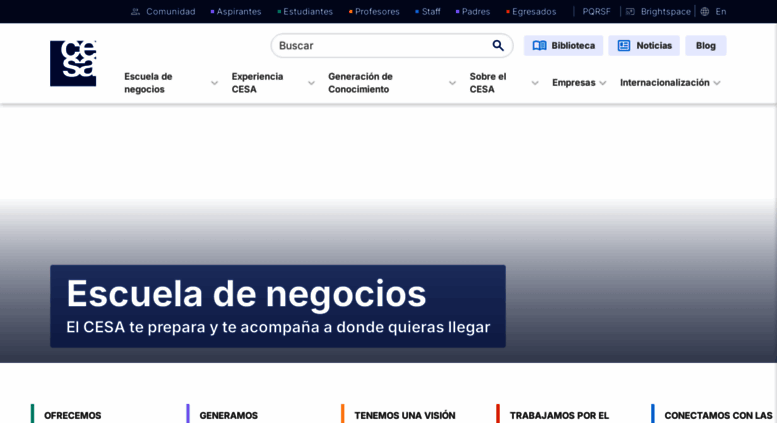Expand the Internacionalización chevron

[717, 83]
